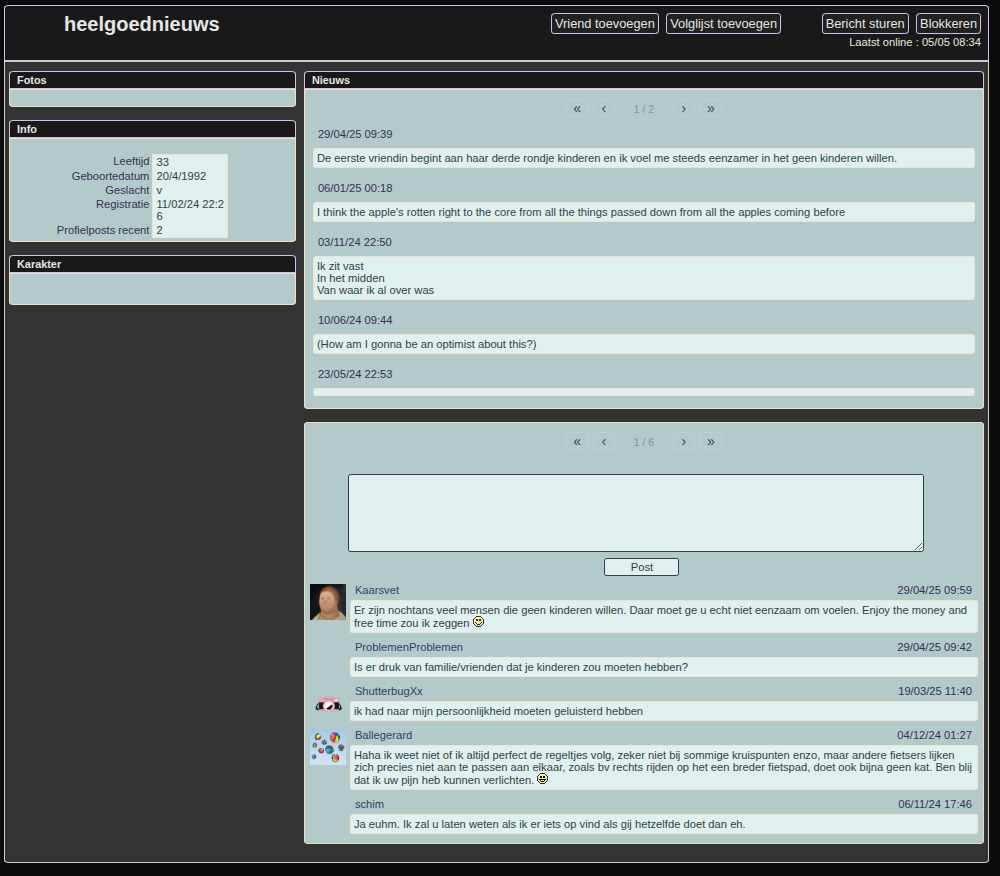This screenshot has width=1000, height=876.
Task: Select the Nieuws panel header
Action: click(x=644, y=80)
